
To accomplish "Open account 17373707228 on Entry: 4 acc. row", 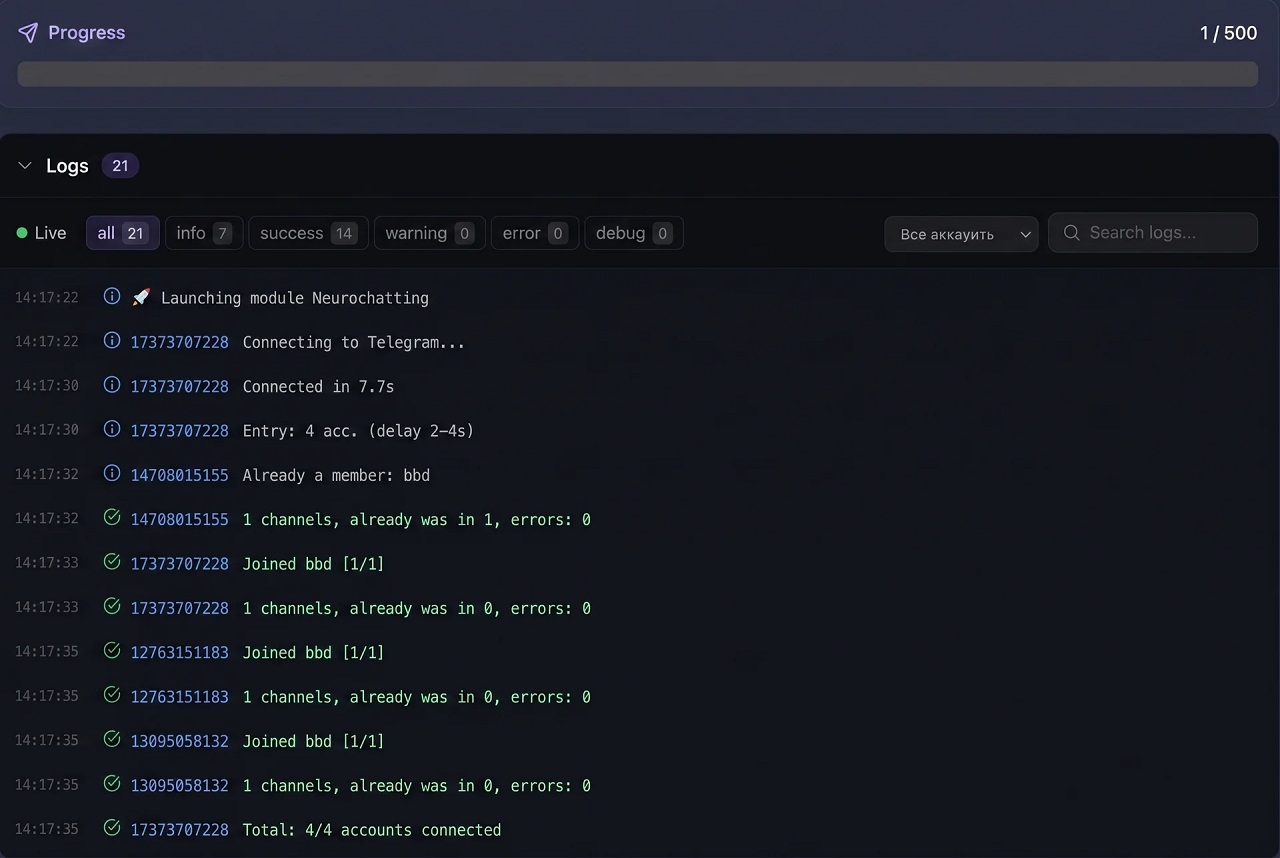I will click(x=180, y=431).
